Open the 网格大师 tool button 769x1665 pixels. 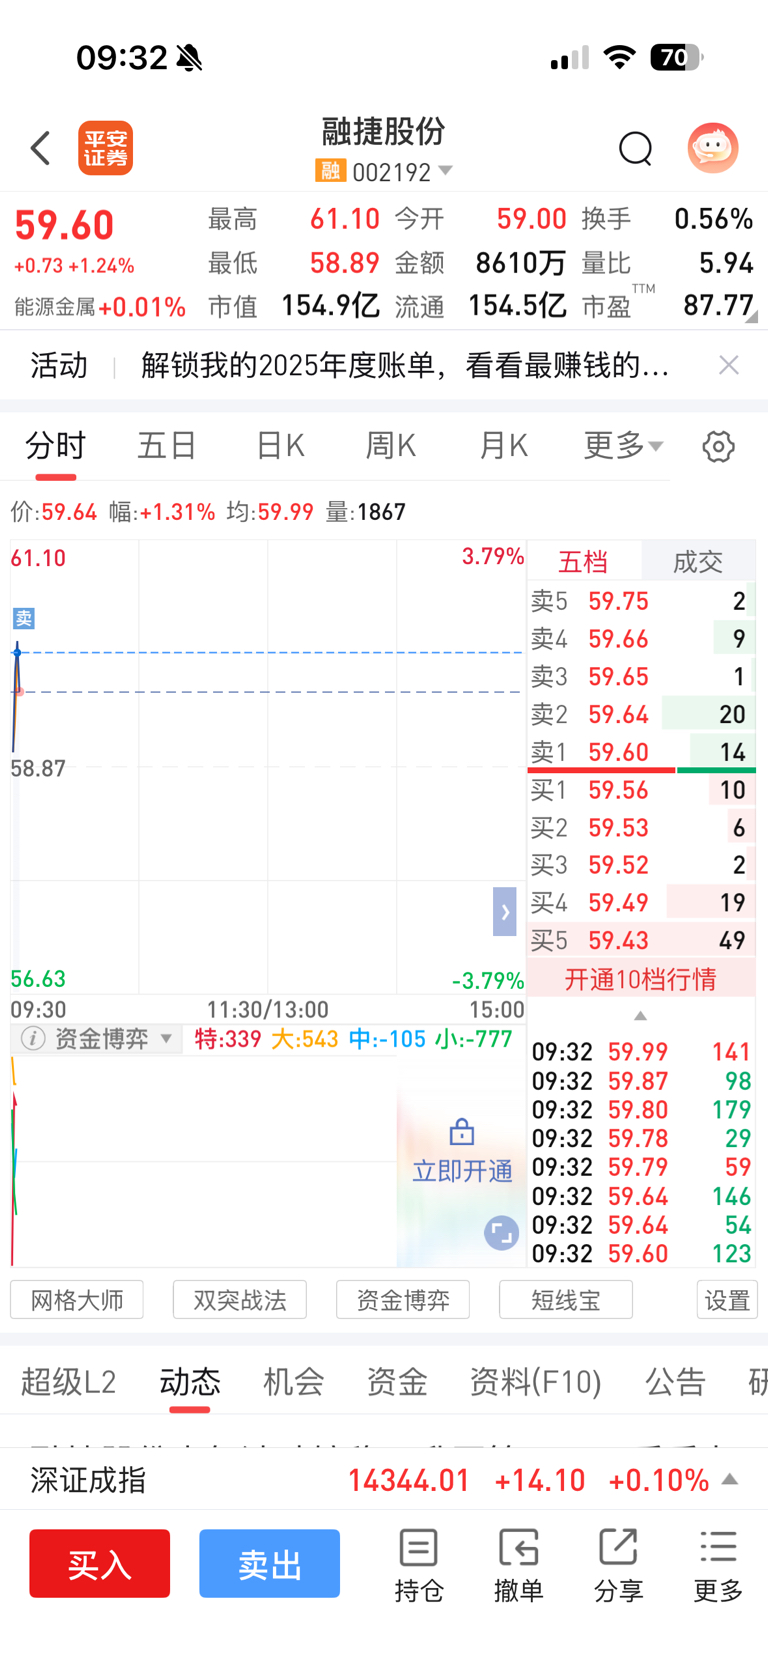point(77,1300)
